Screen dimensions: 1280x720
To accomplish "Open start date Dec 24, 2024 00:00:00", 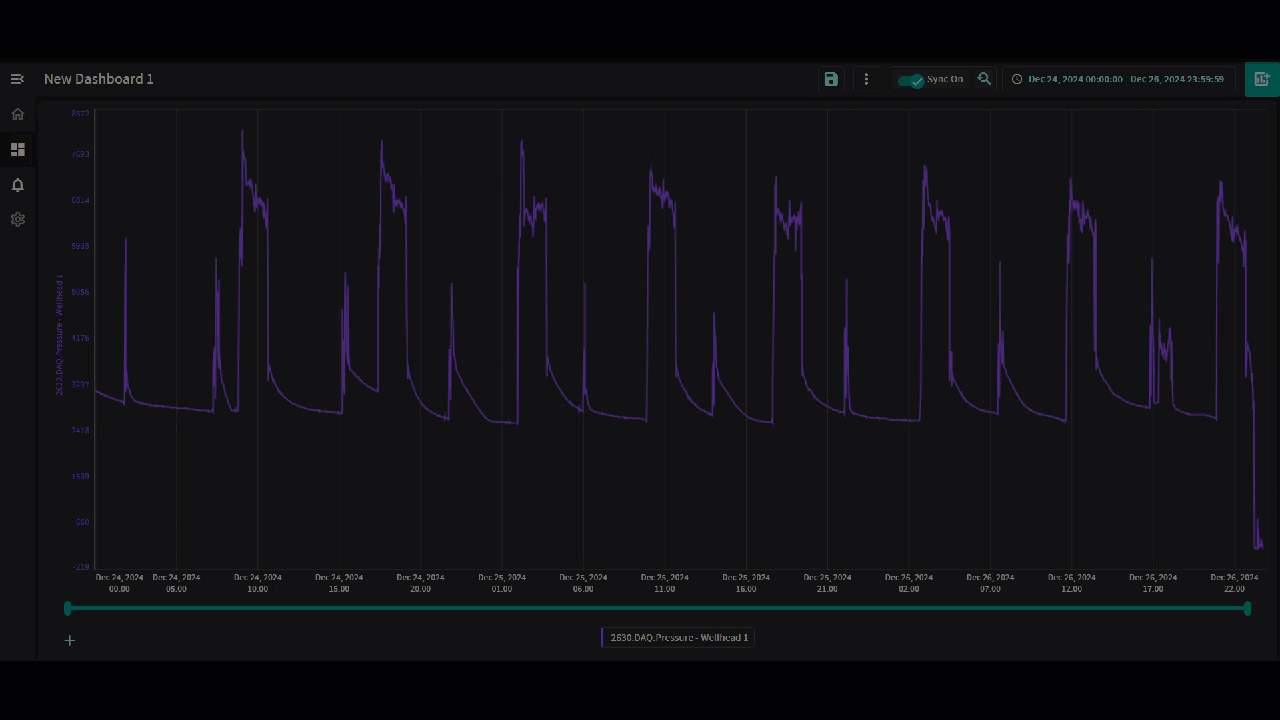I will tap(1075, 79).
